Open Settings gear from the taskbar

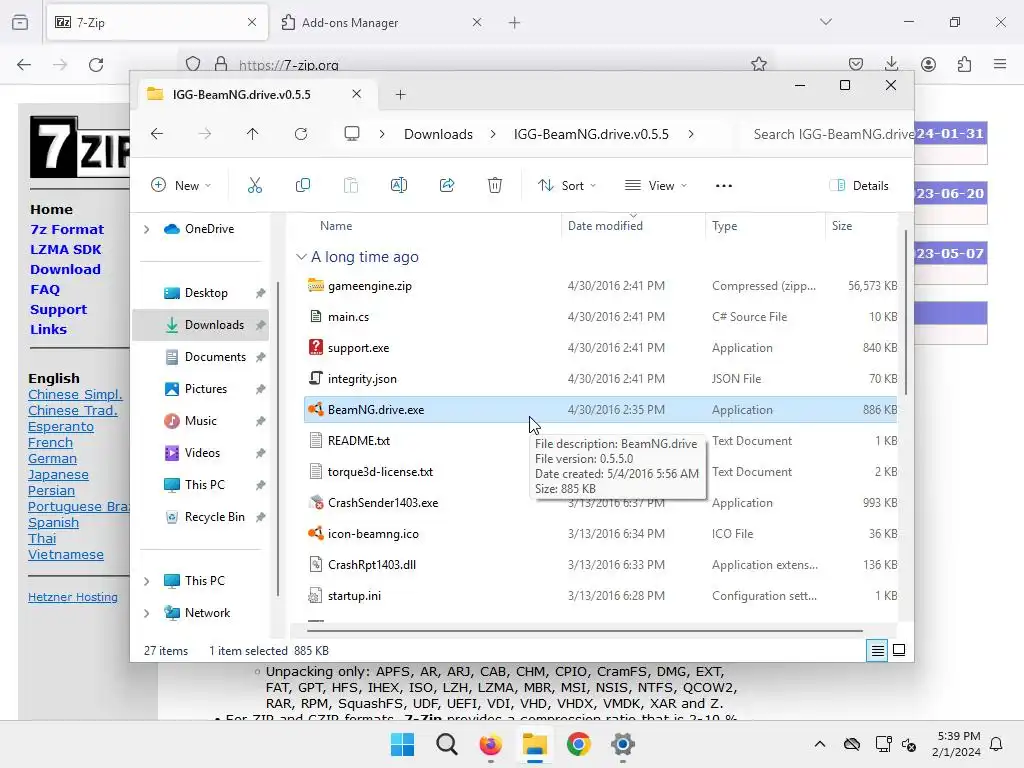tap(623, 744)
